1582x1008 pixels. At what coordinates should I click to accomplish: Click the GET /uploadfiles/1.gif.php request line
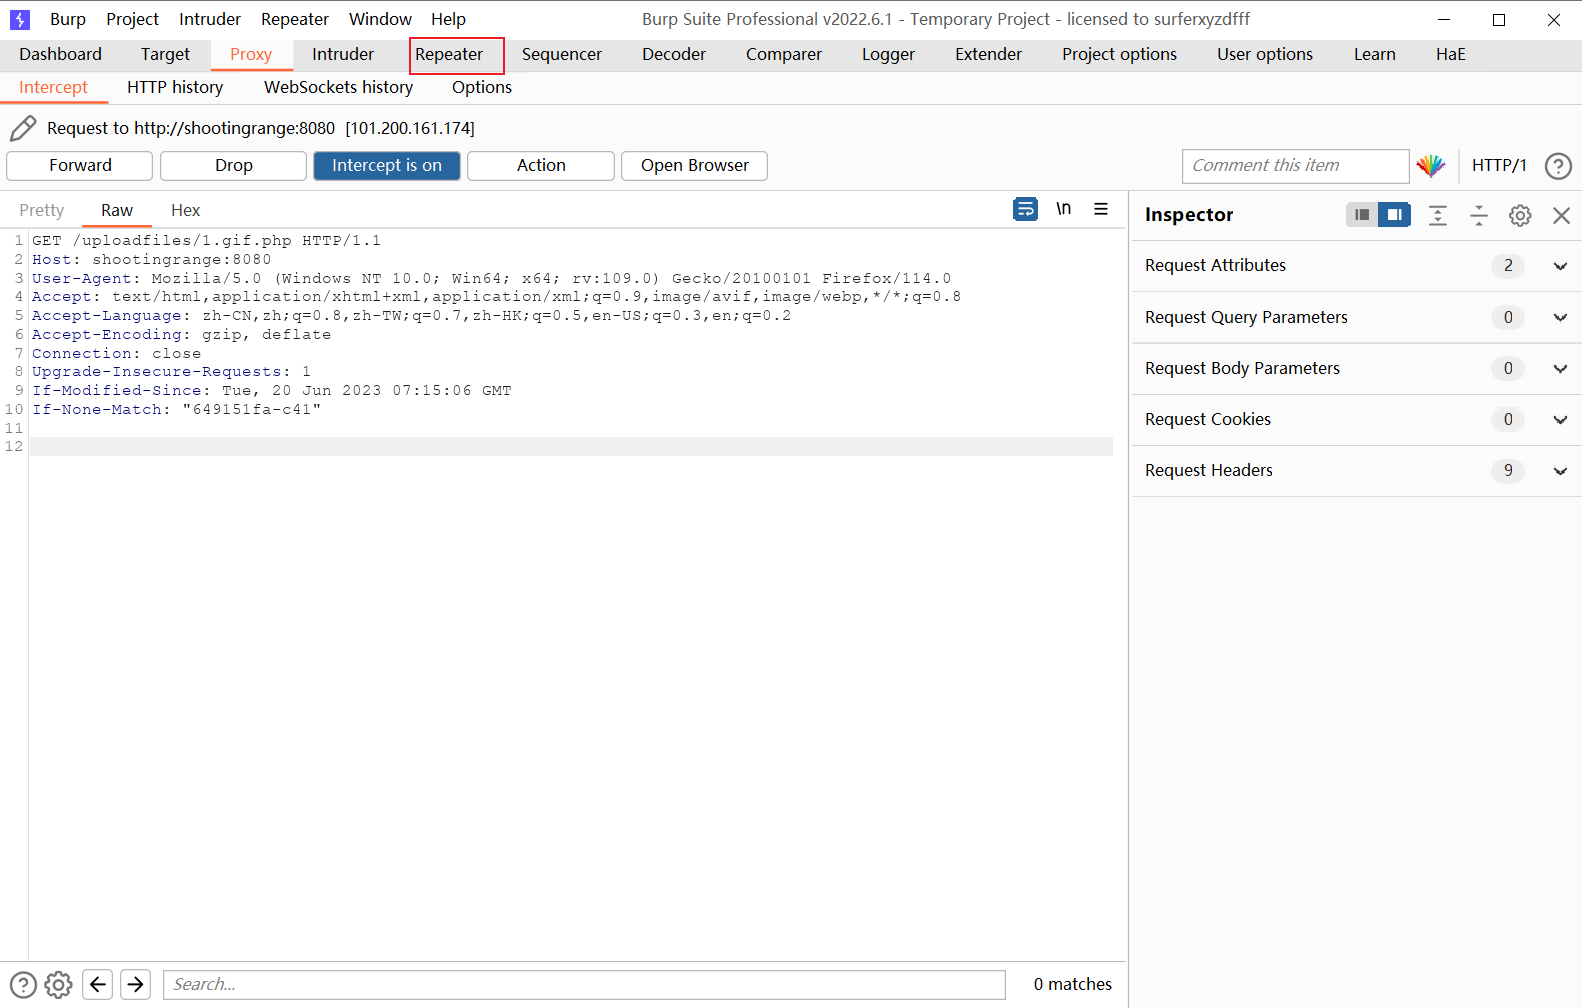(206, 241)
